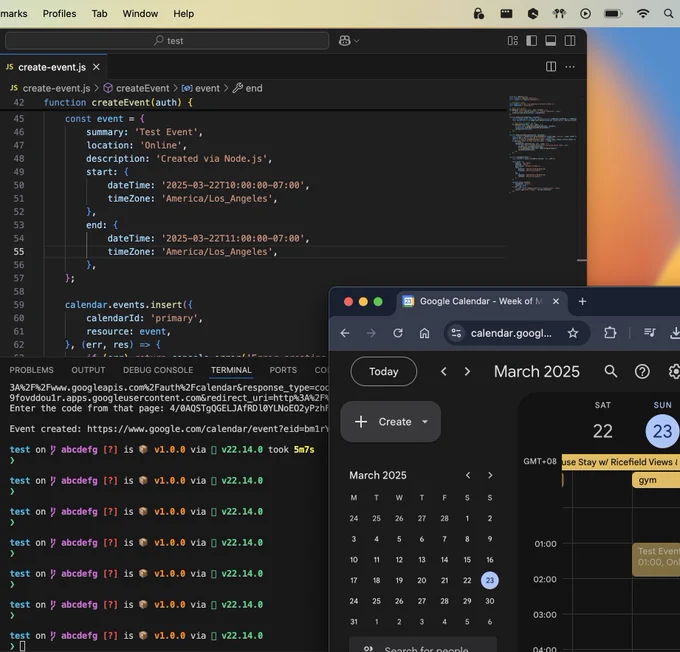Open Google Calendar support help icon
The width and height of the screenshot is (680, 652).
coord(642,371)
